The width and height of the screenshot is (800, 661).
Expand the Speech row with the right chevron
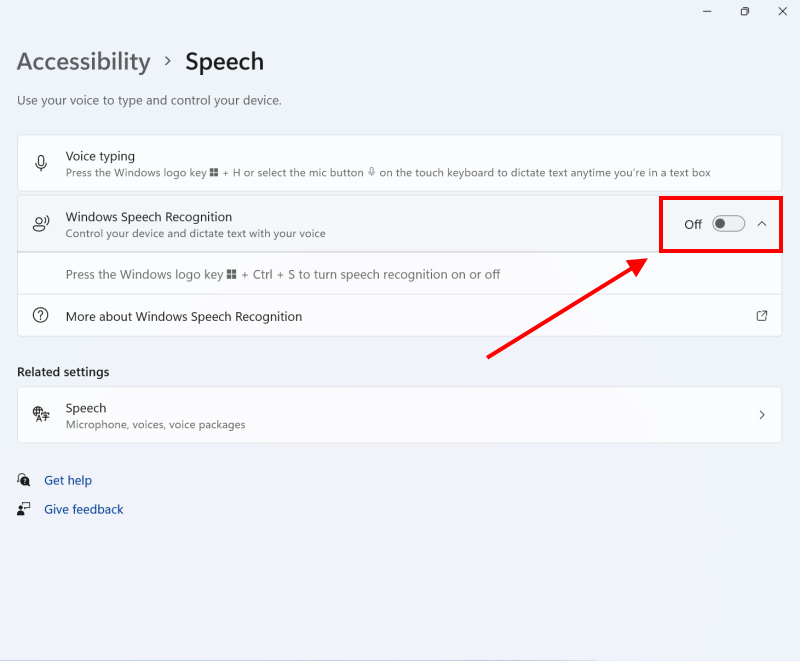click(761, 414)
